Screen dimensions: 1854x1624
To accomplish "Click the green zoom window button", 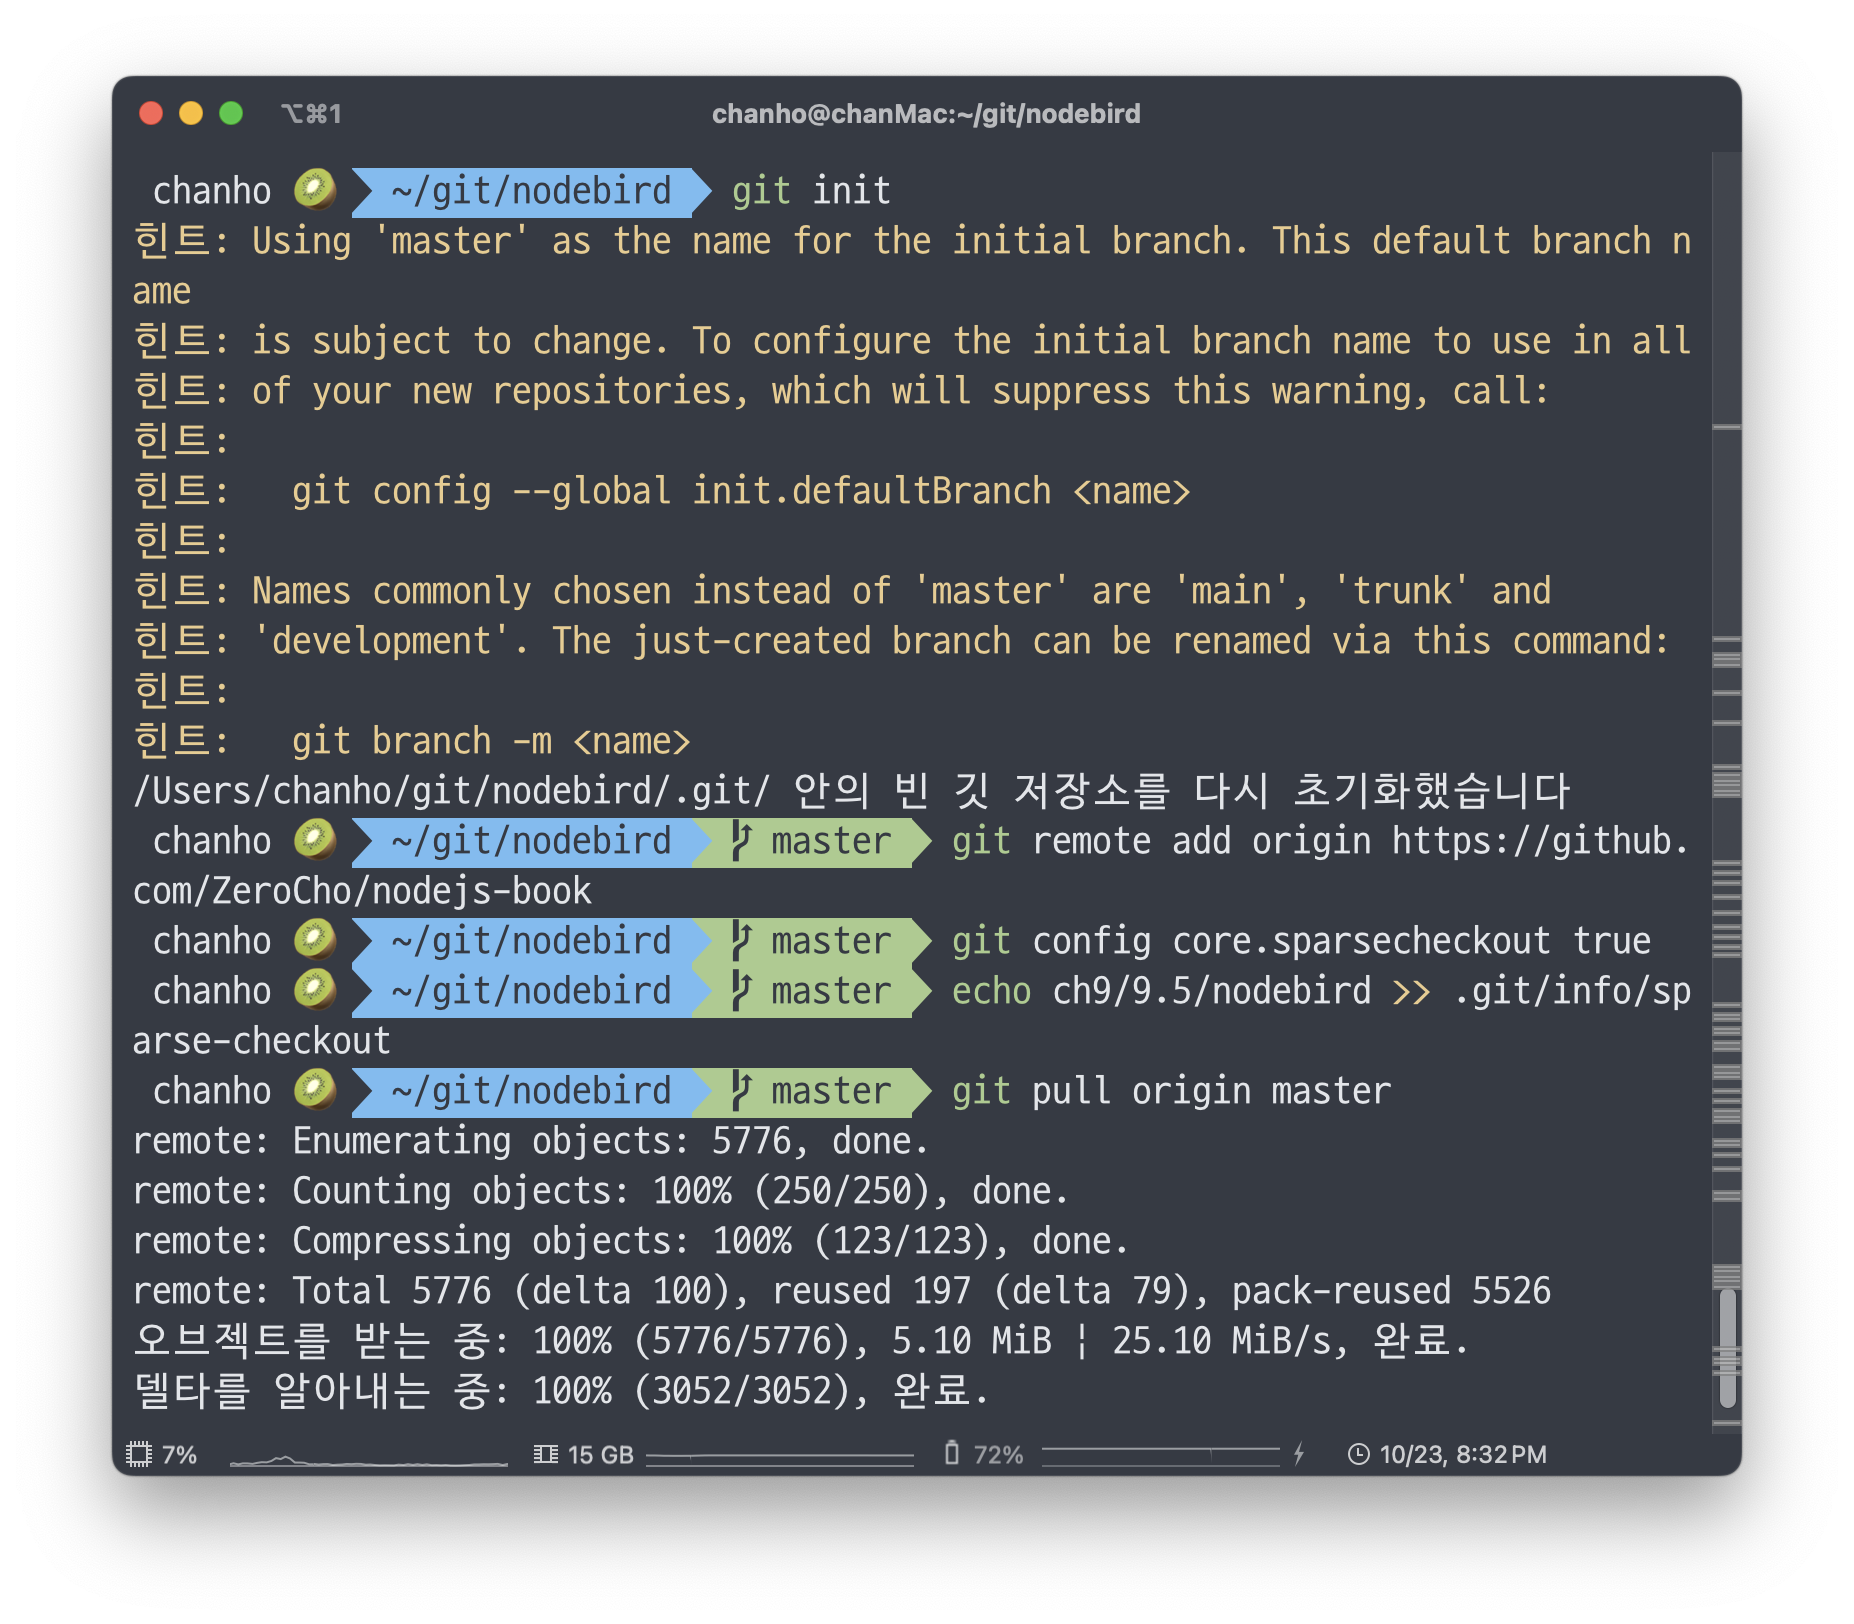I will tap(231, 114).
